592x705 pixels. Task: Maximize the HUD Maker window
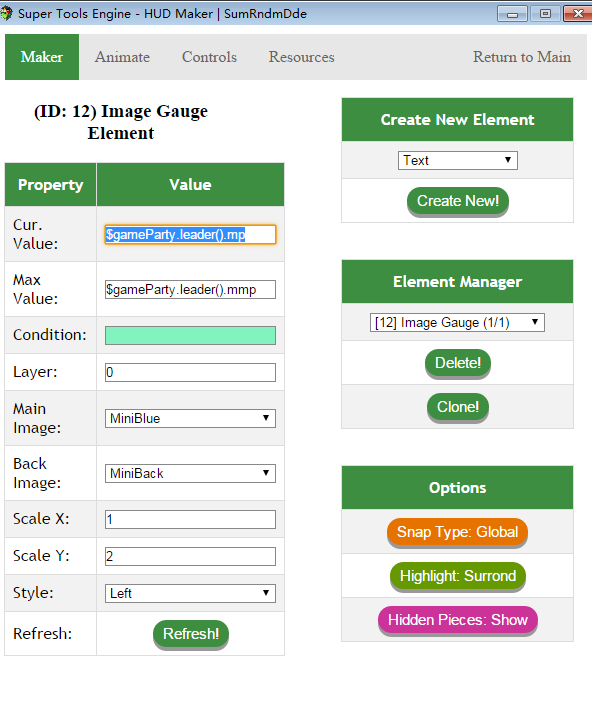click(545, 13)
